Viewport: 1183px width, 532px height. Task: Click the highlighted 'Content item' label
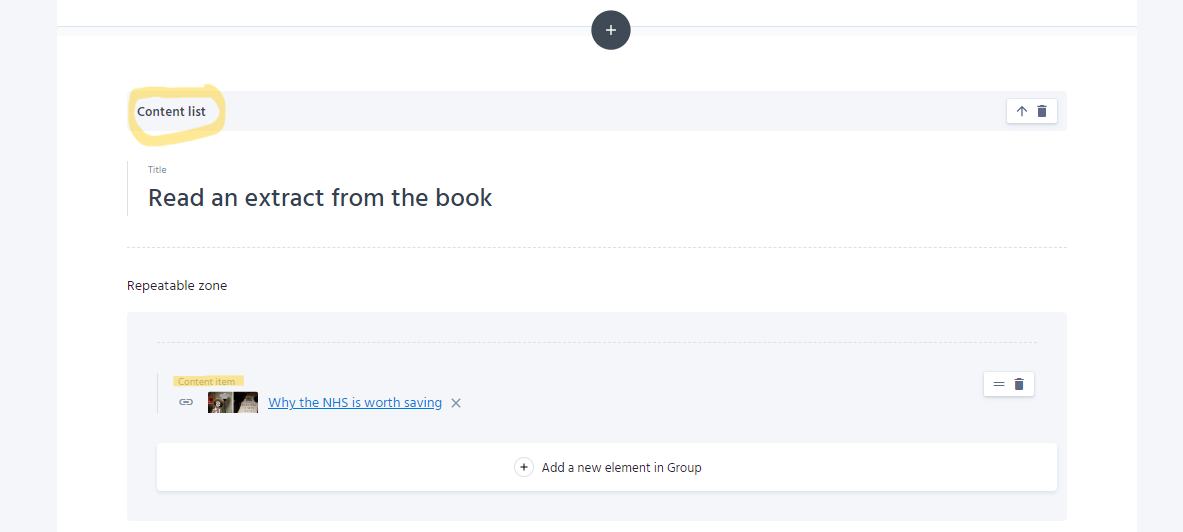click(207, 381)
